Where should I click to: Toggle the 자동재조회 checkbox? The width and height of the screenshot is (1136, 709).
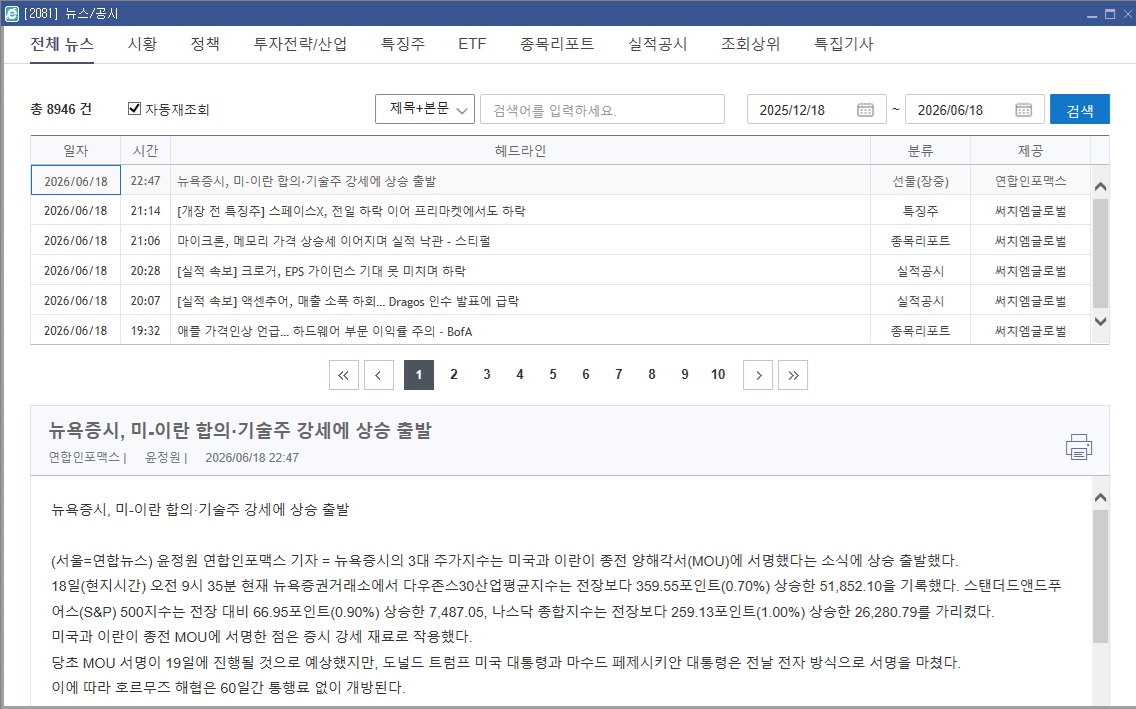(134, 109)
